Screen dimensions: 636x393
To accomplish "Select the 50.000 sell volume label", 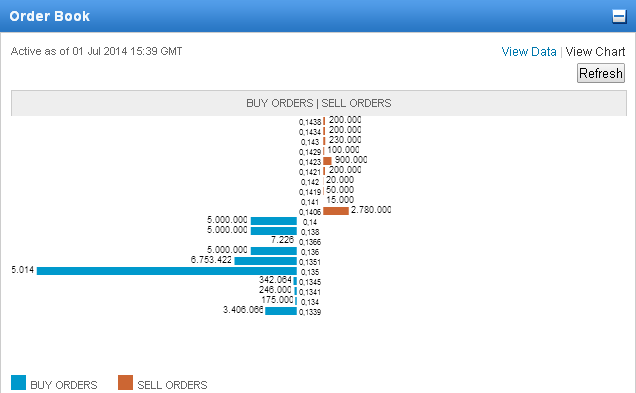I will tap(340, 190).
